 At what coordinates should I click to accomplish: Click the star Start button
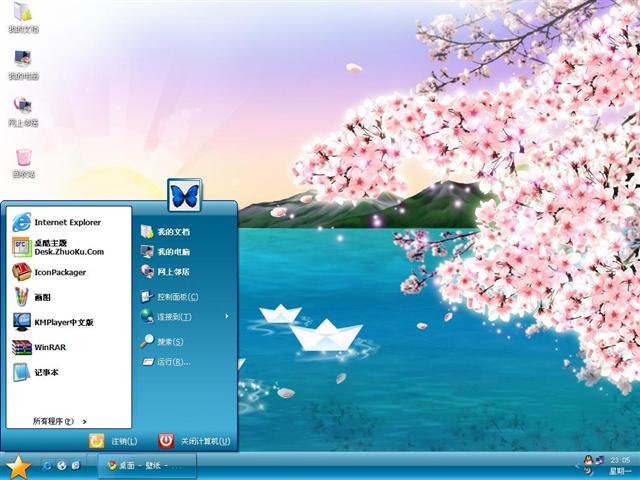(18, 467)
